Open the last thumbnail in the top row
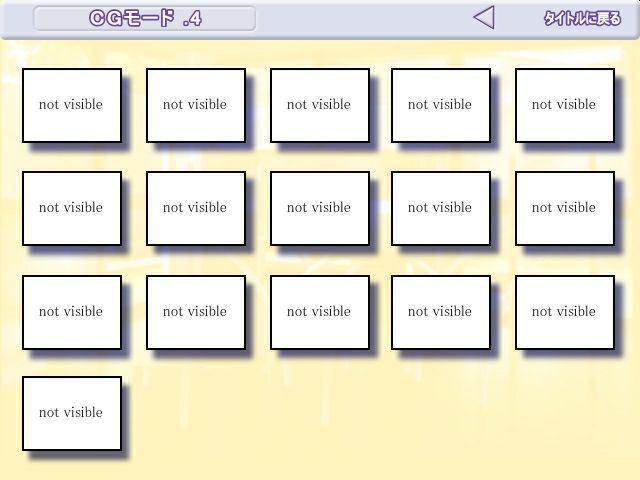640x480 pixels. (x=564, y=105)
